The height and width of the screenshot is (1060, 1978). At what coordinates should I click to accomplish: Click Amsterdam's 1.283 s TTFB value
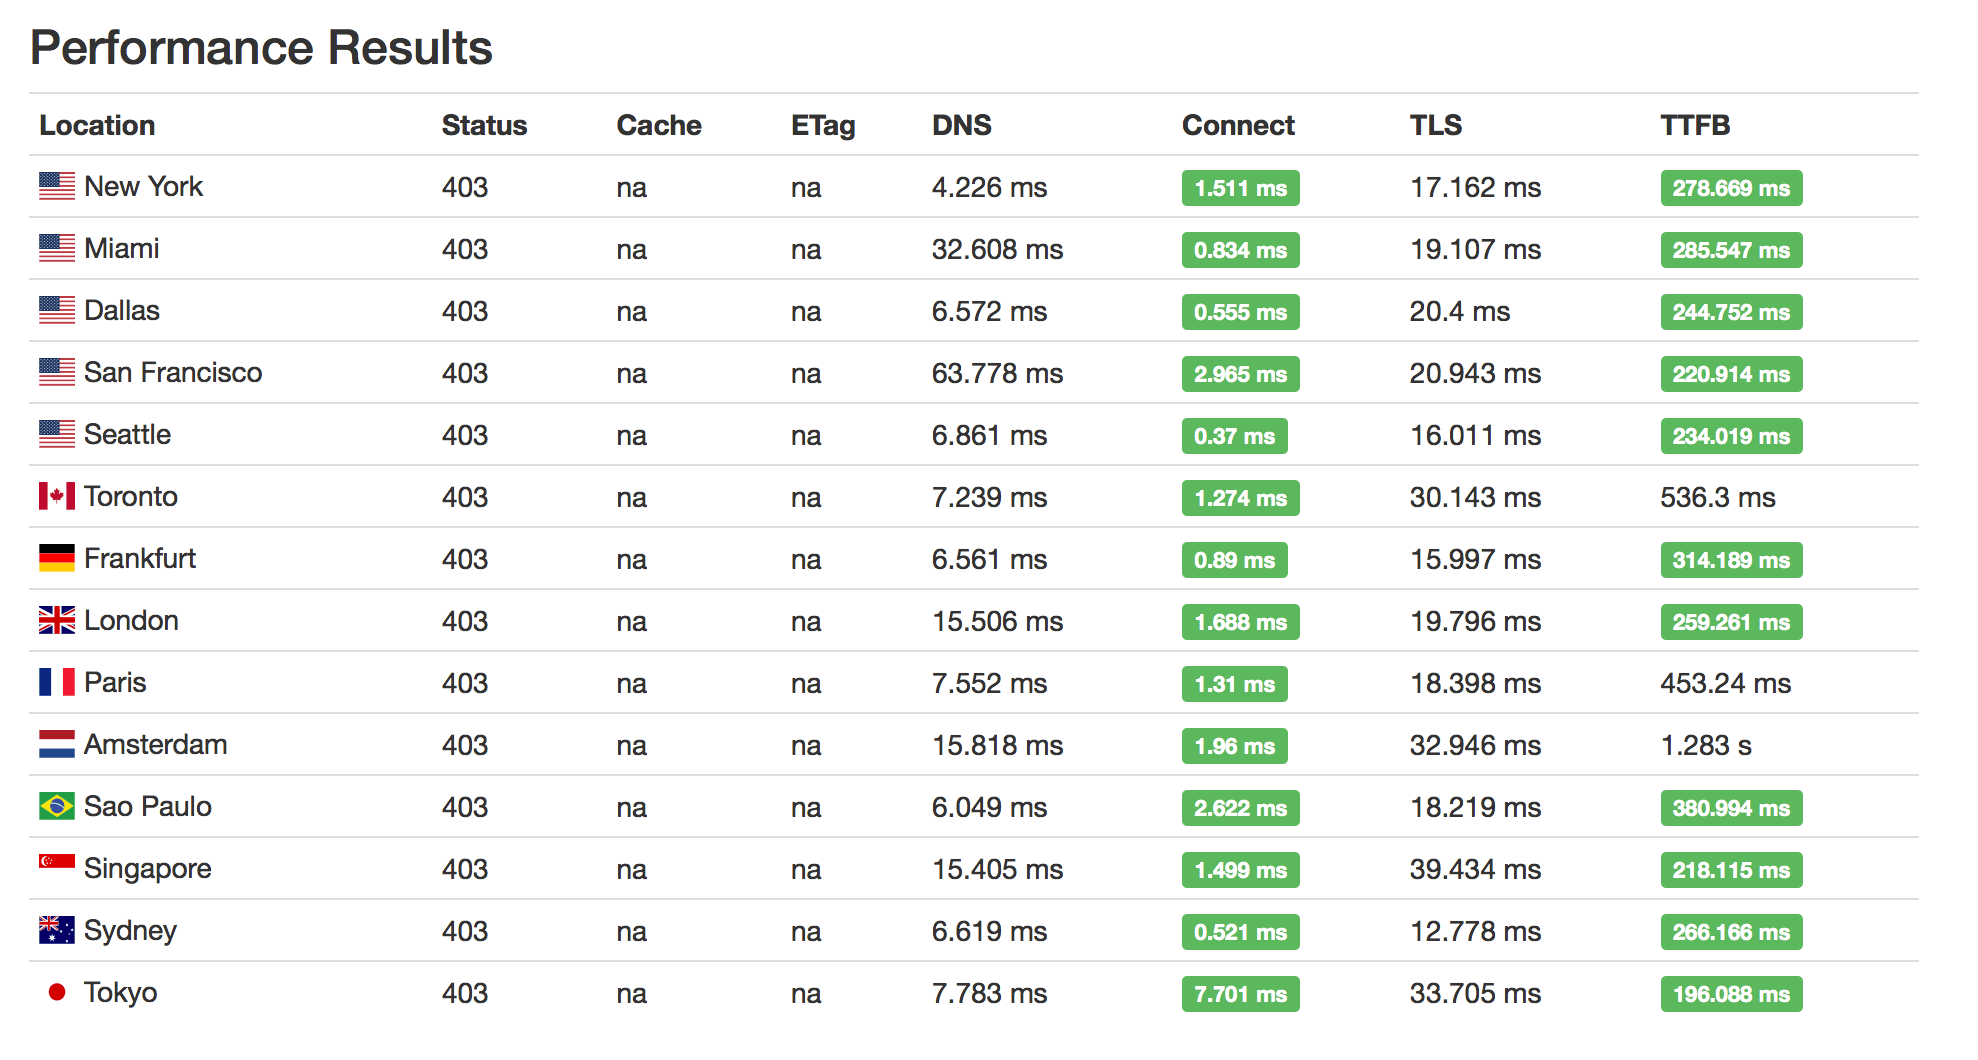pos(1706,745)
